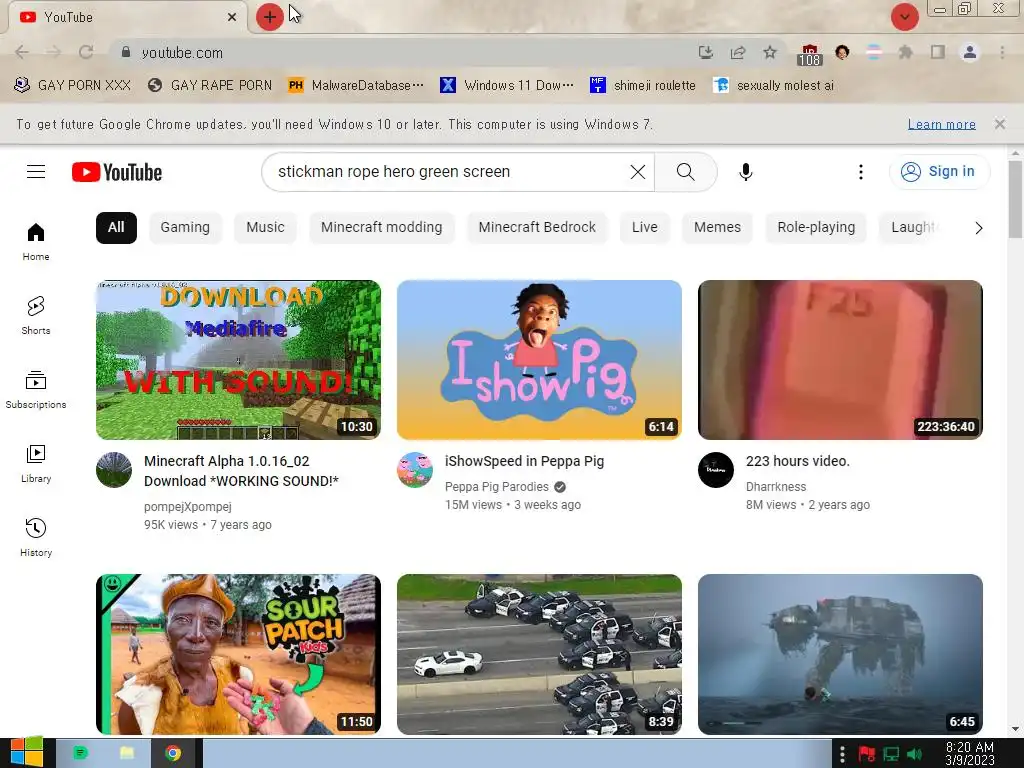
Task: Select the Gaming filter chip
Action: 185,227
